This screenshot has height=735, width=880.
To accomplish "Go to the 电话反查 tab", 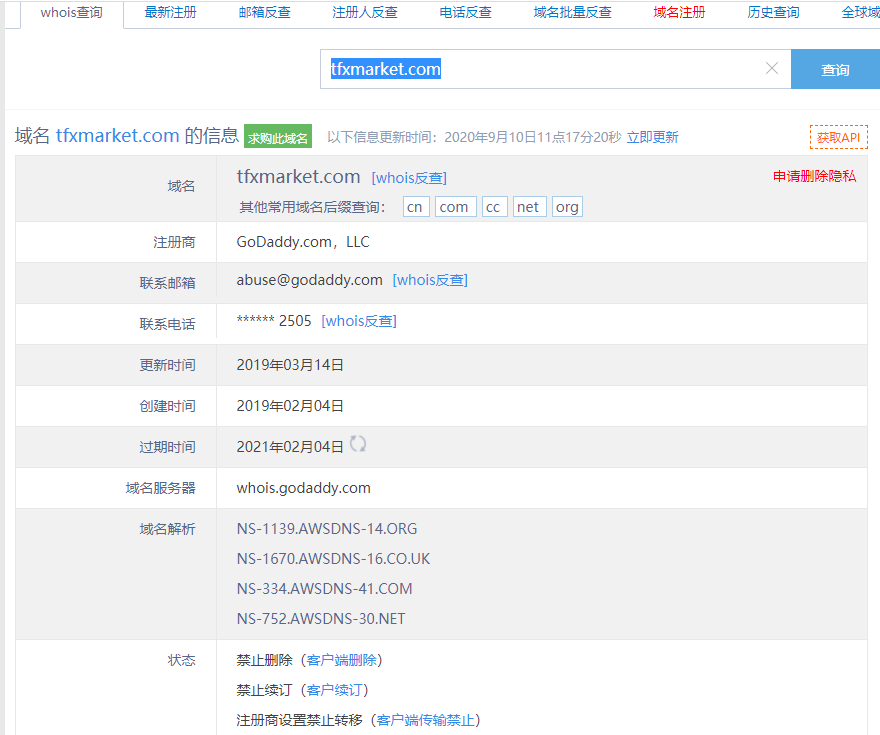I will point(466,13).
